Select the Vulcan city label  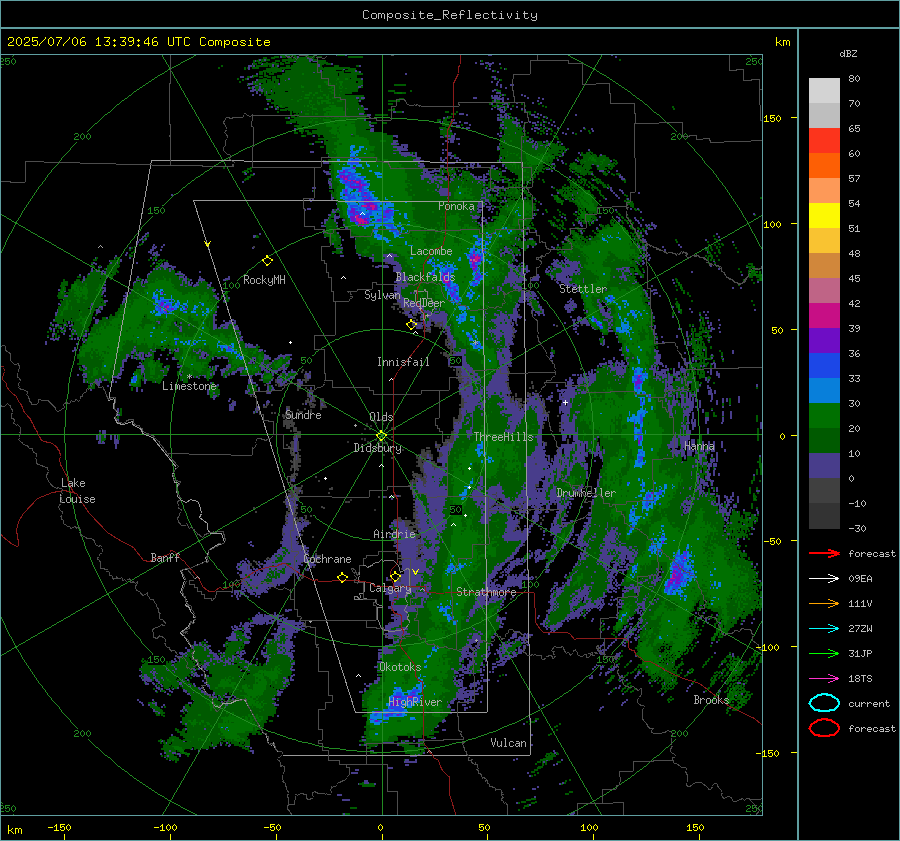click(x=509, y=743)
